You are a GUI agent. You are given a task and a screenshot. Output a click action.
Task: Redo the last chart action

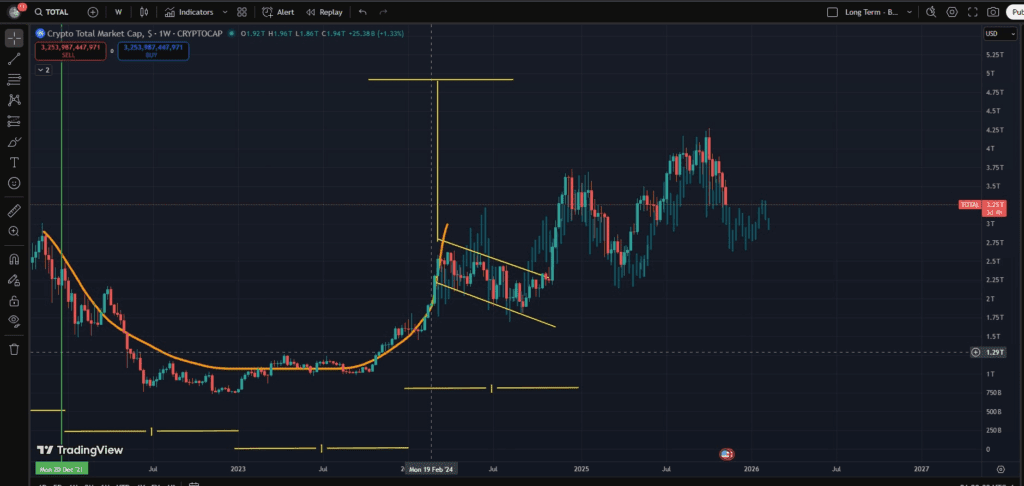coord(383,12)
